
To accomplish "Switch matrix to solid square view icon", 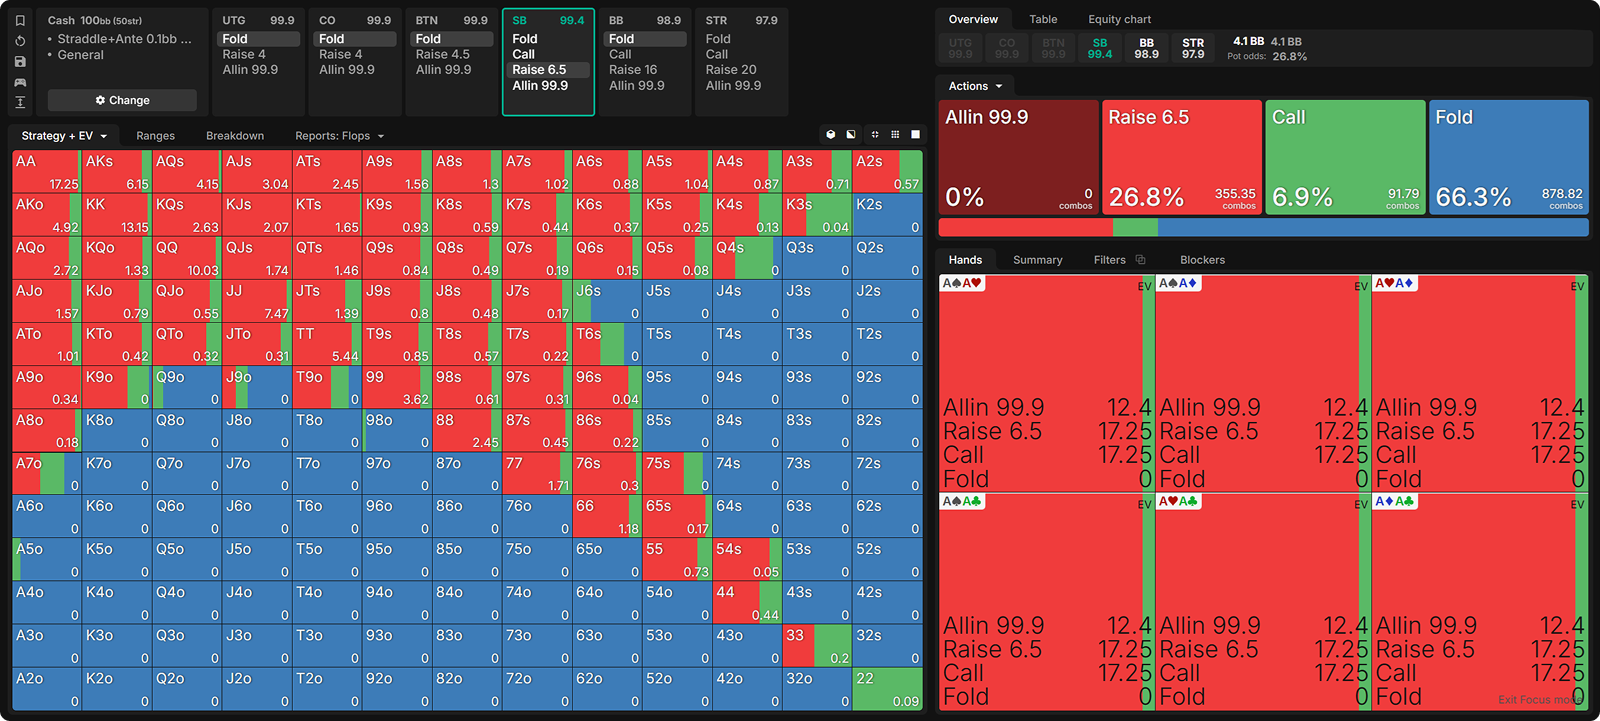I will (915, 134).
